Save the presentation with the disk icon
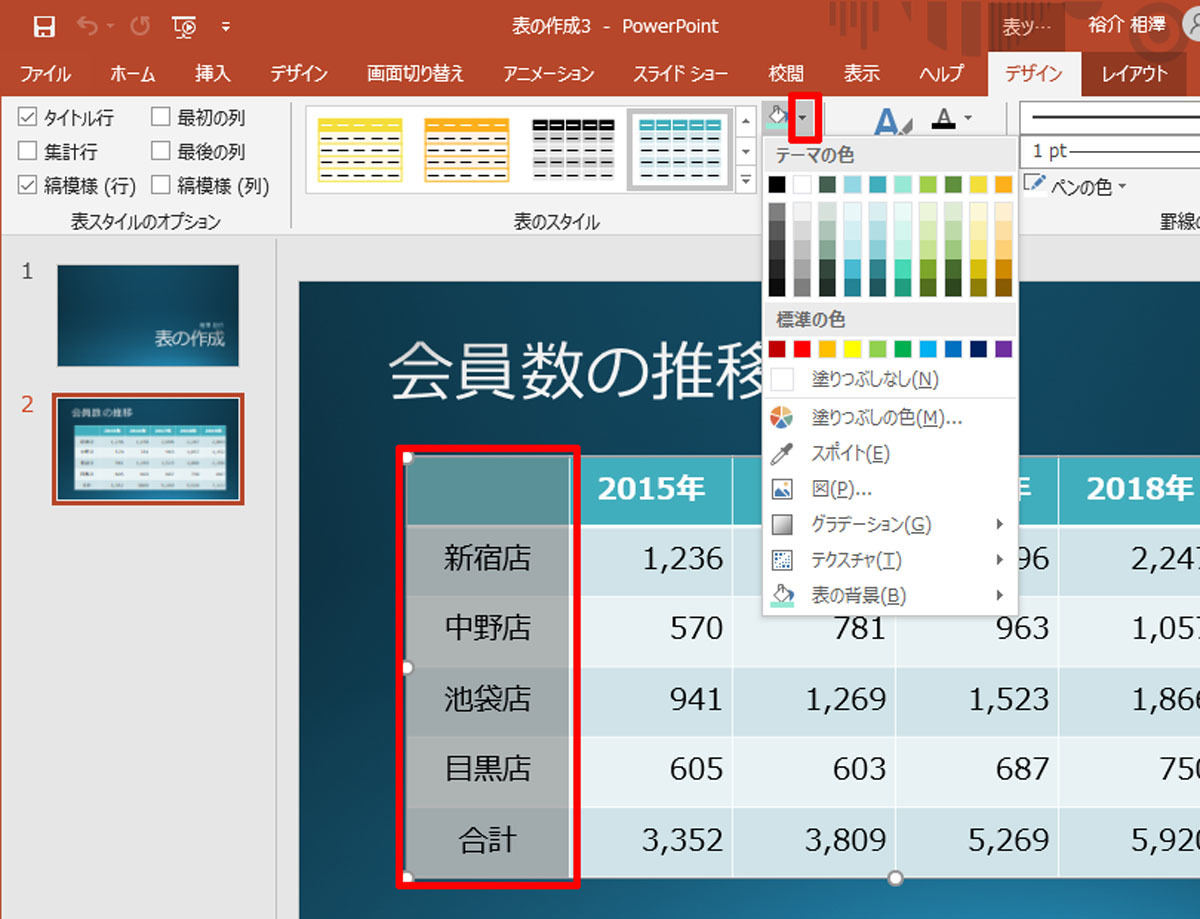 [x=43, y=26]
